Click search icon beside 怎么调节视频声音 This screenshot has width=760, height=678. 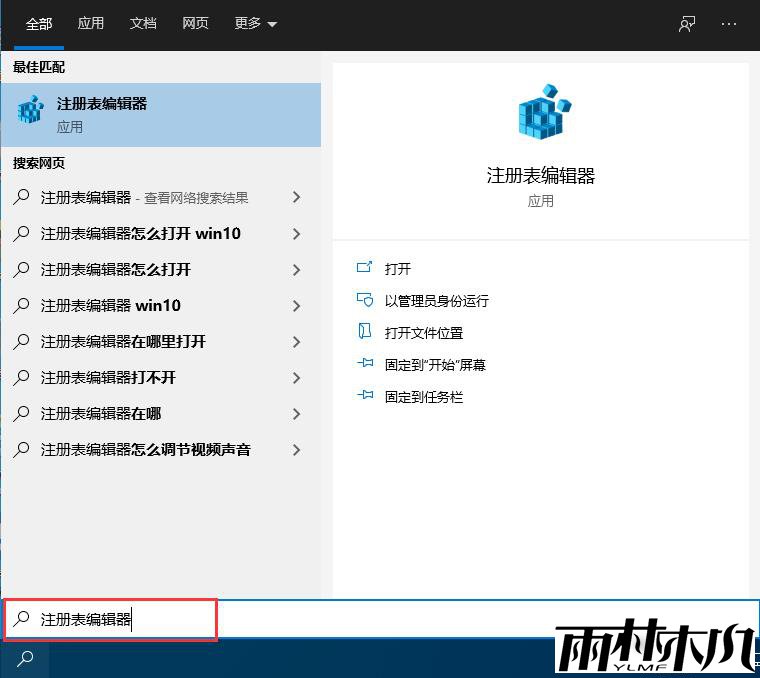[x=21, y=450]
